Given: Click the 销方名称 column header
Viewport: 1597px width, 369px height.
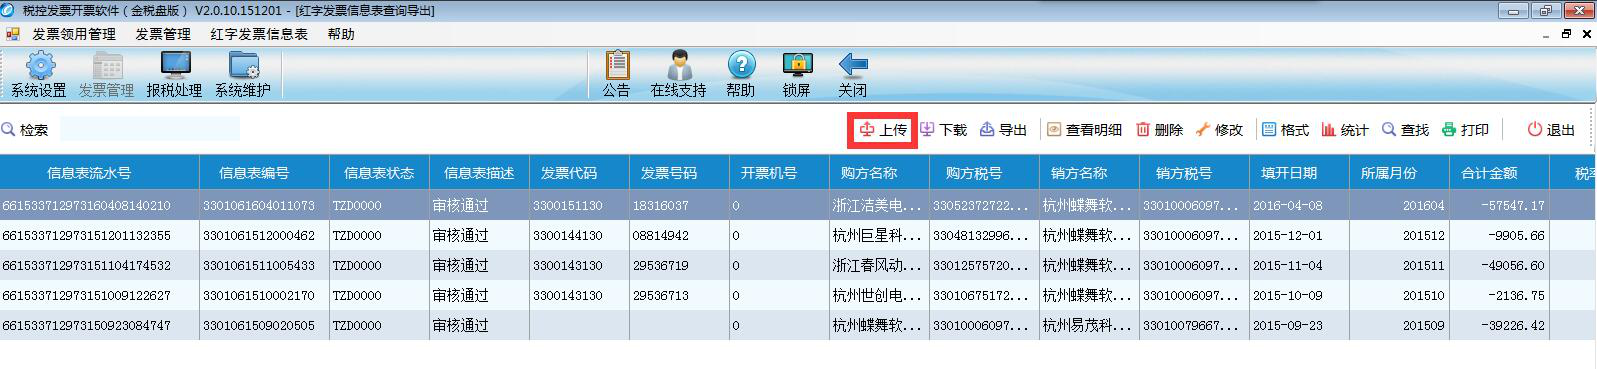Looking at the screenshot, I should 1090,173.
